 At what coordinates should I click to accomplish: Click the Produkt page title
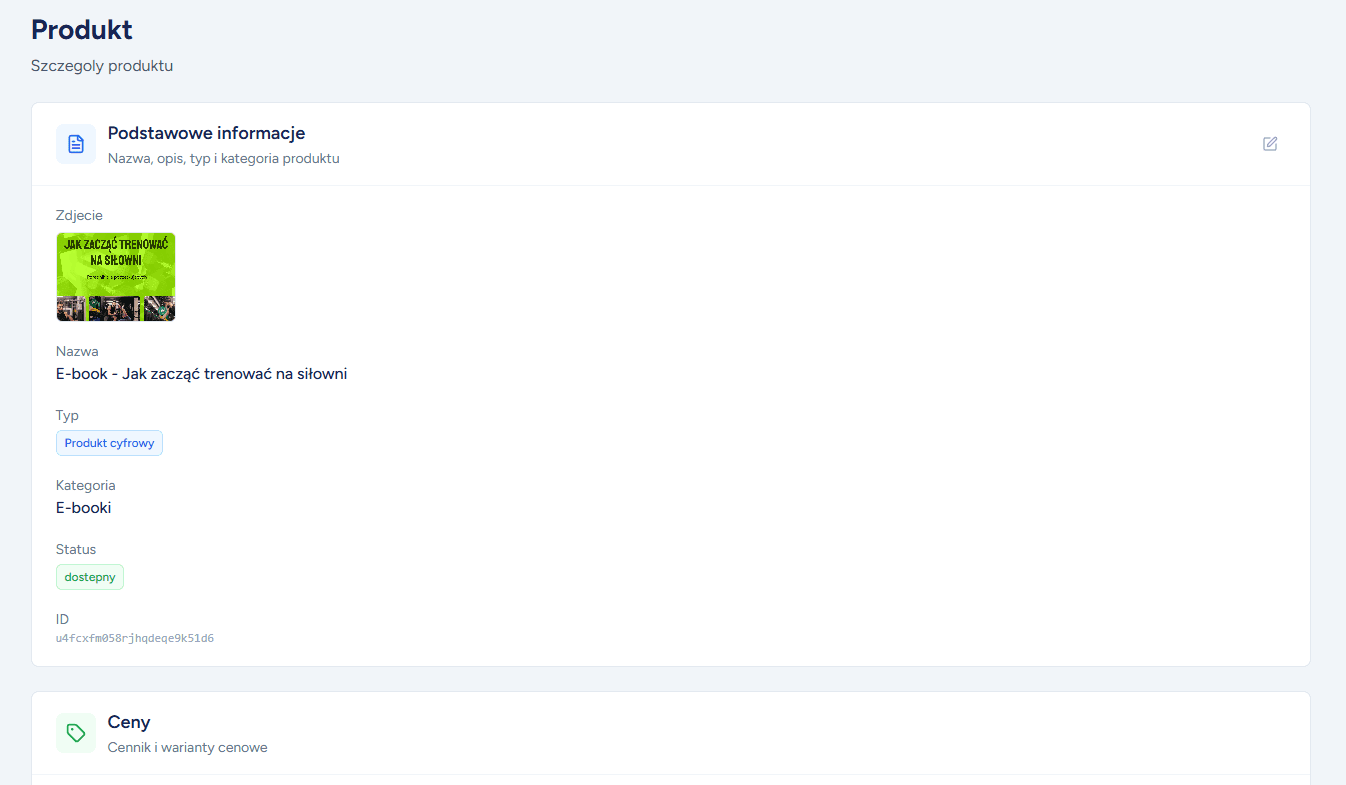pyautogui.click(x=81, y=29)
